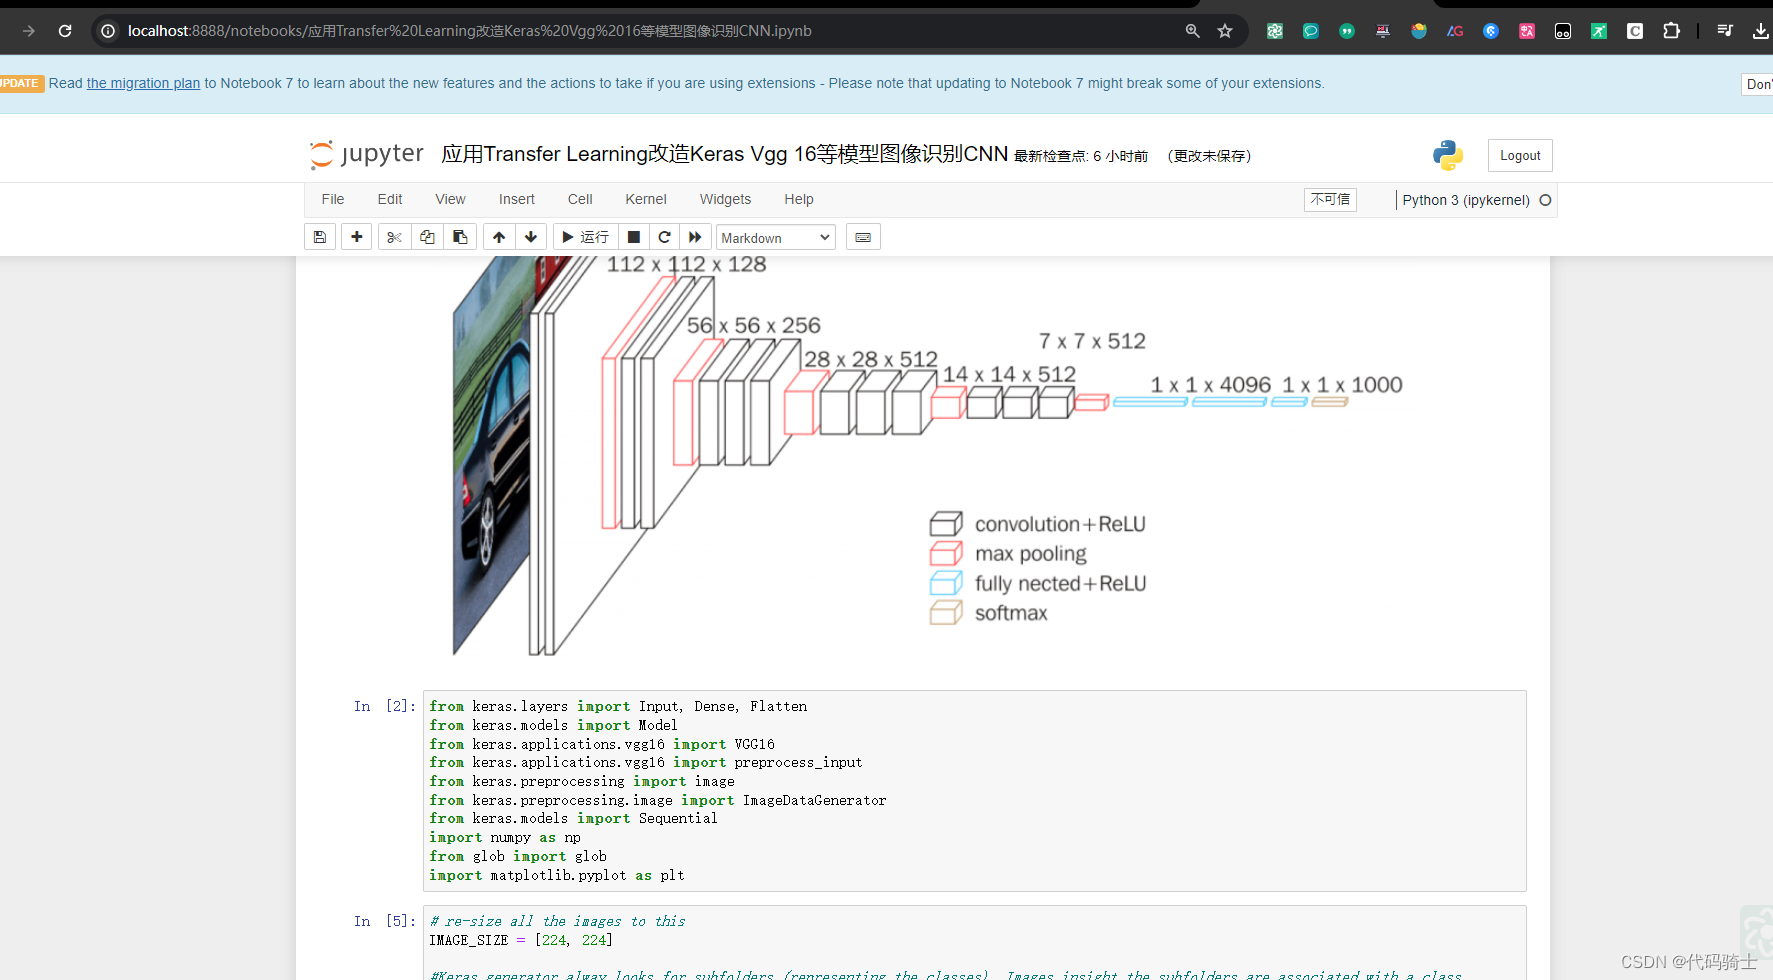Run the selected cell with 运行 button
This screenshot has width=1773, height=980.
click(x=584, y=237)
